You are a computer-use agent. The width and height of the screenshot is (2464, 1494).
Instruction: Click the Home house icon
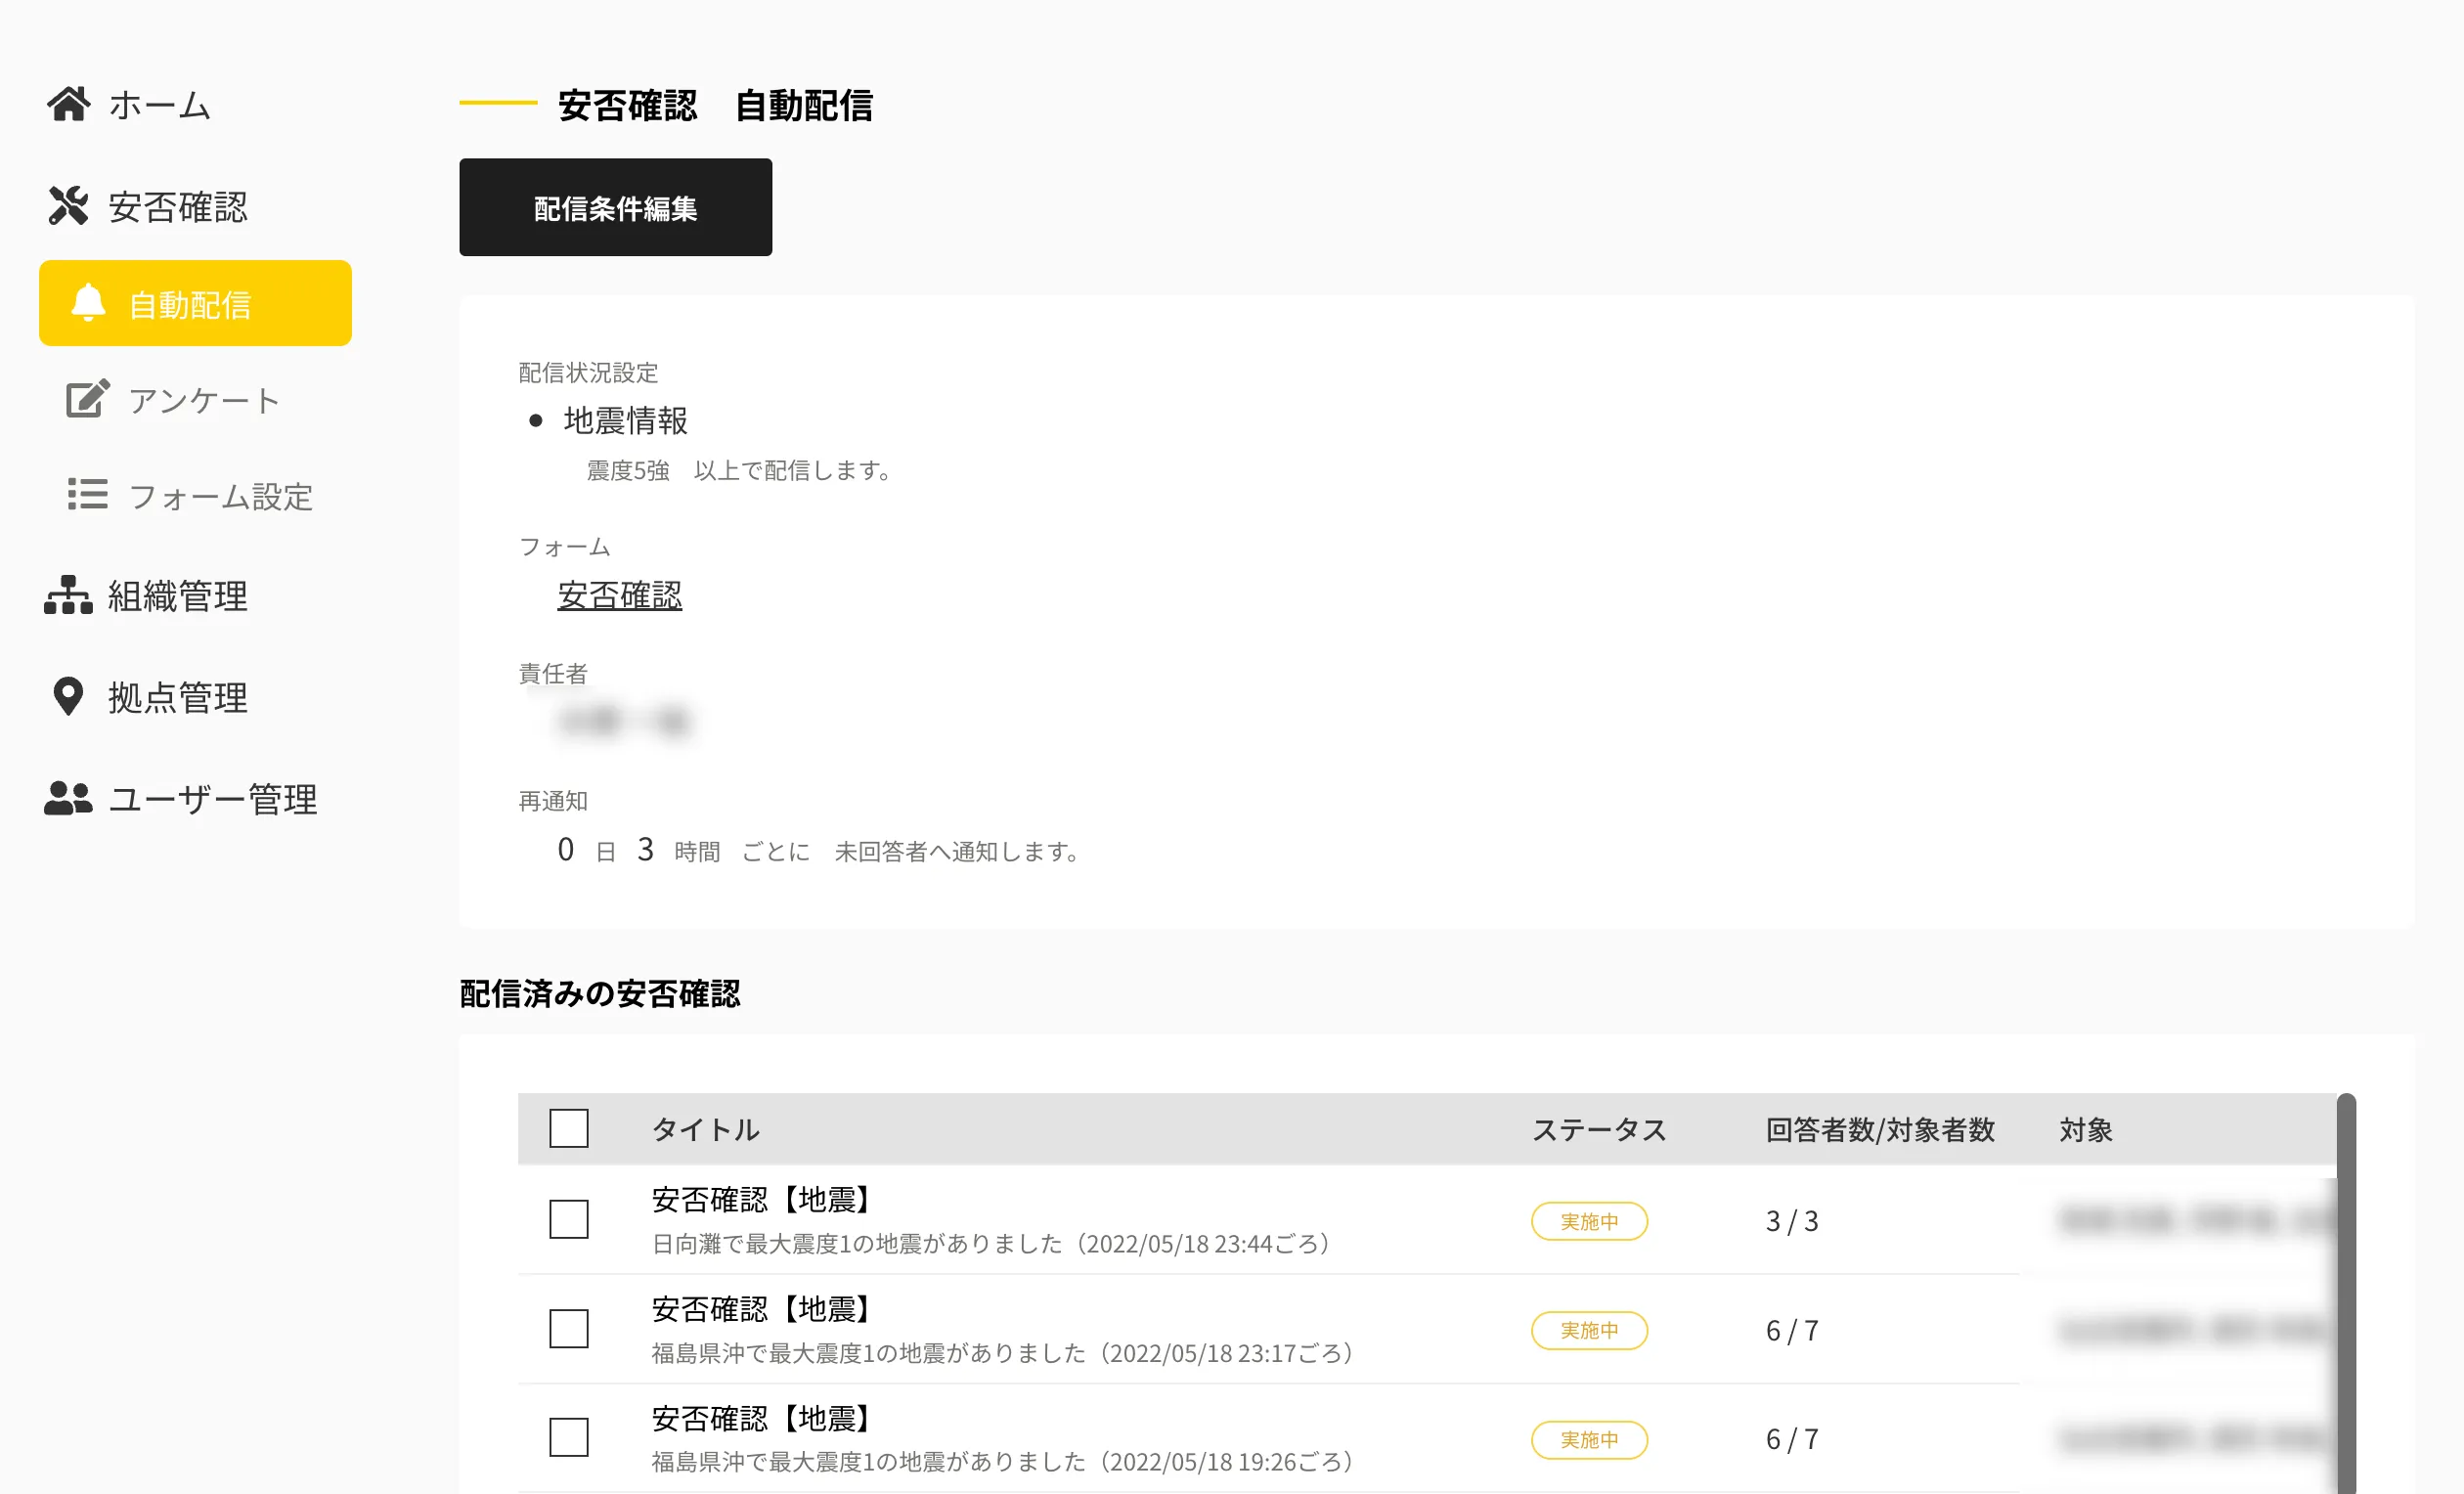pyautogui.click(x=68, y=104)
